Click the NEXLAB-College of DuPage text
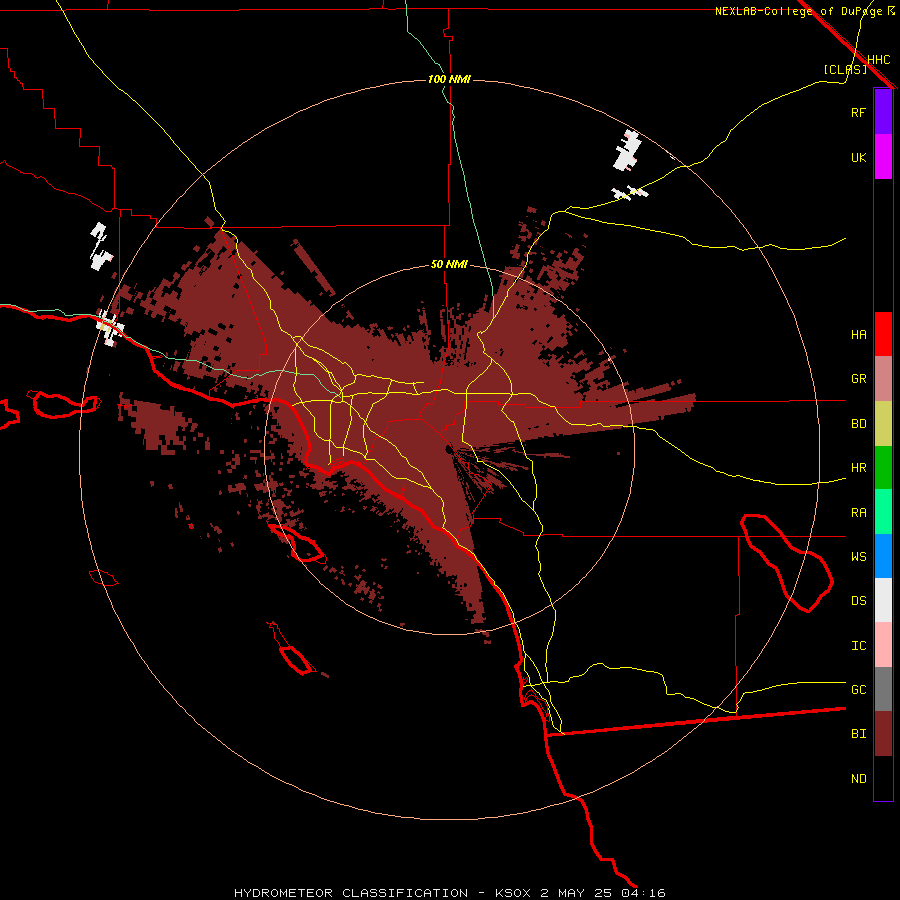This screenshot has width=900, height=900. point(798,11)
